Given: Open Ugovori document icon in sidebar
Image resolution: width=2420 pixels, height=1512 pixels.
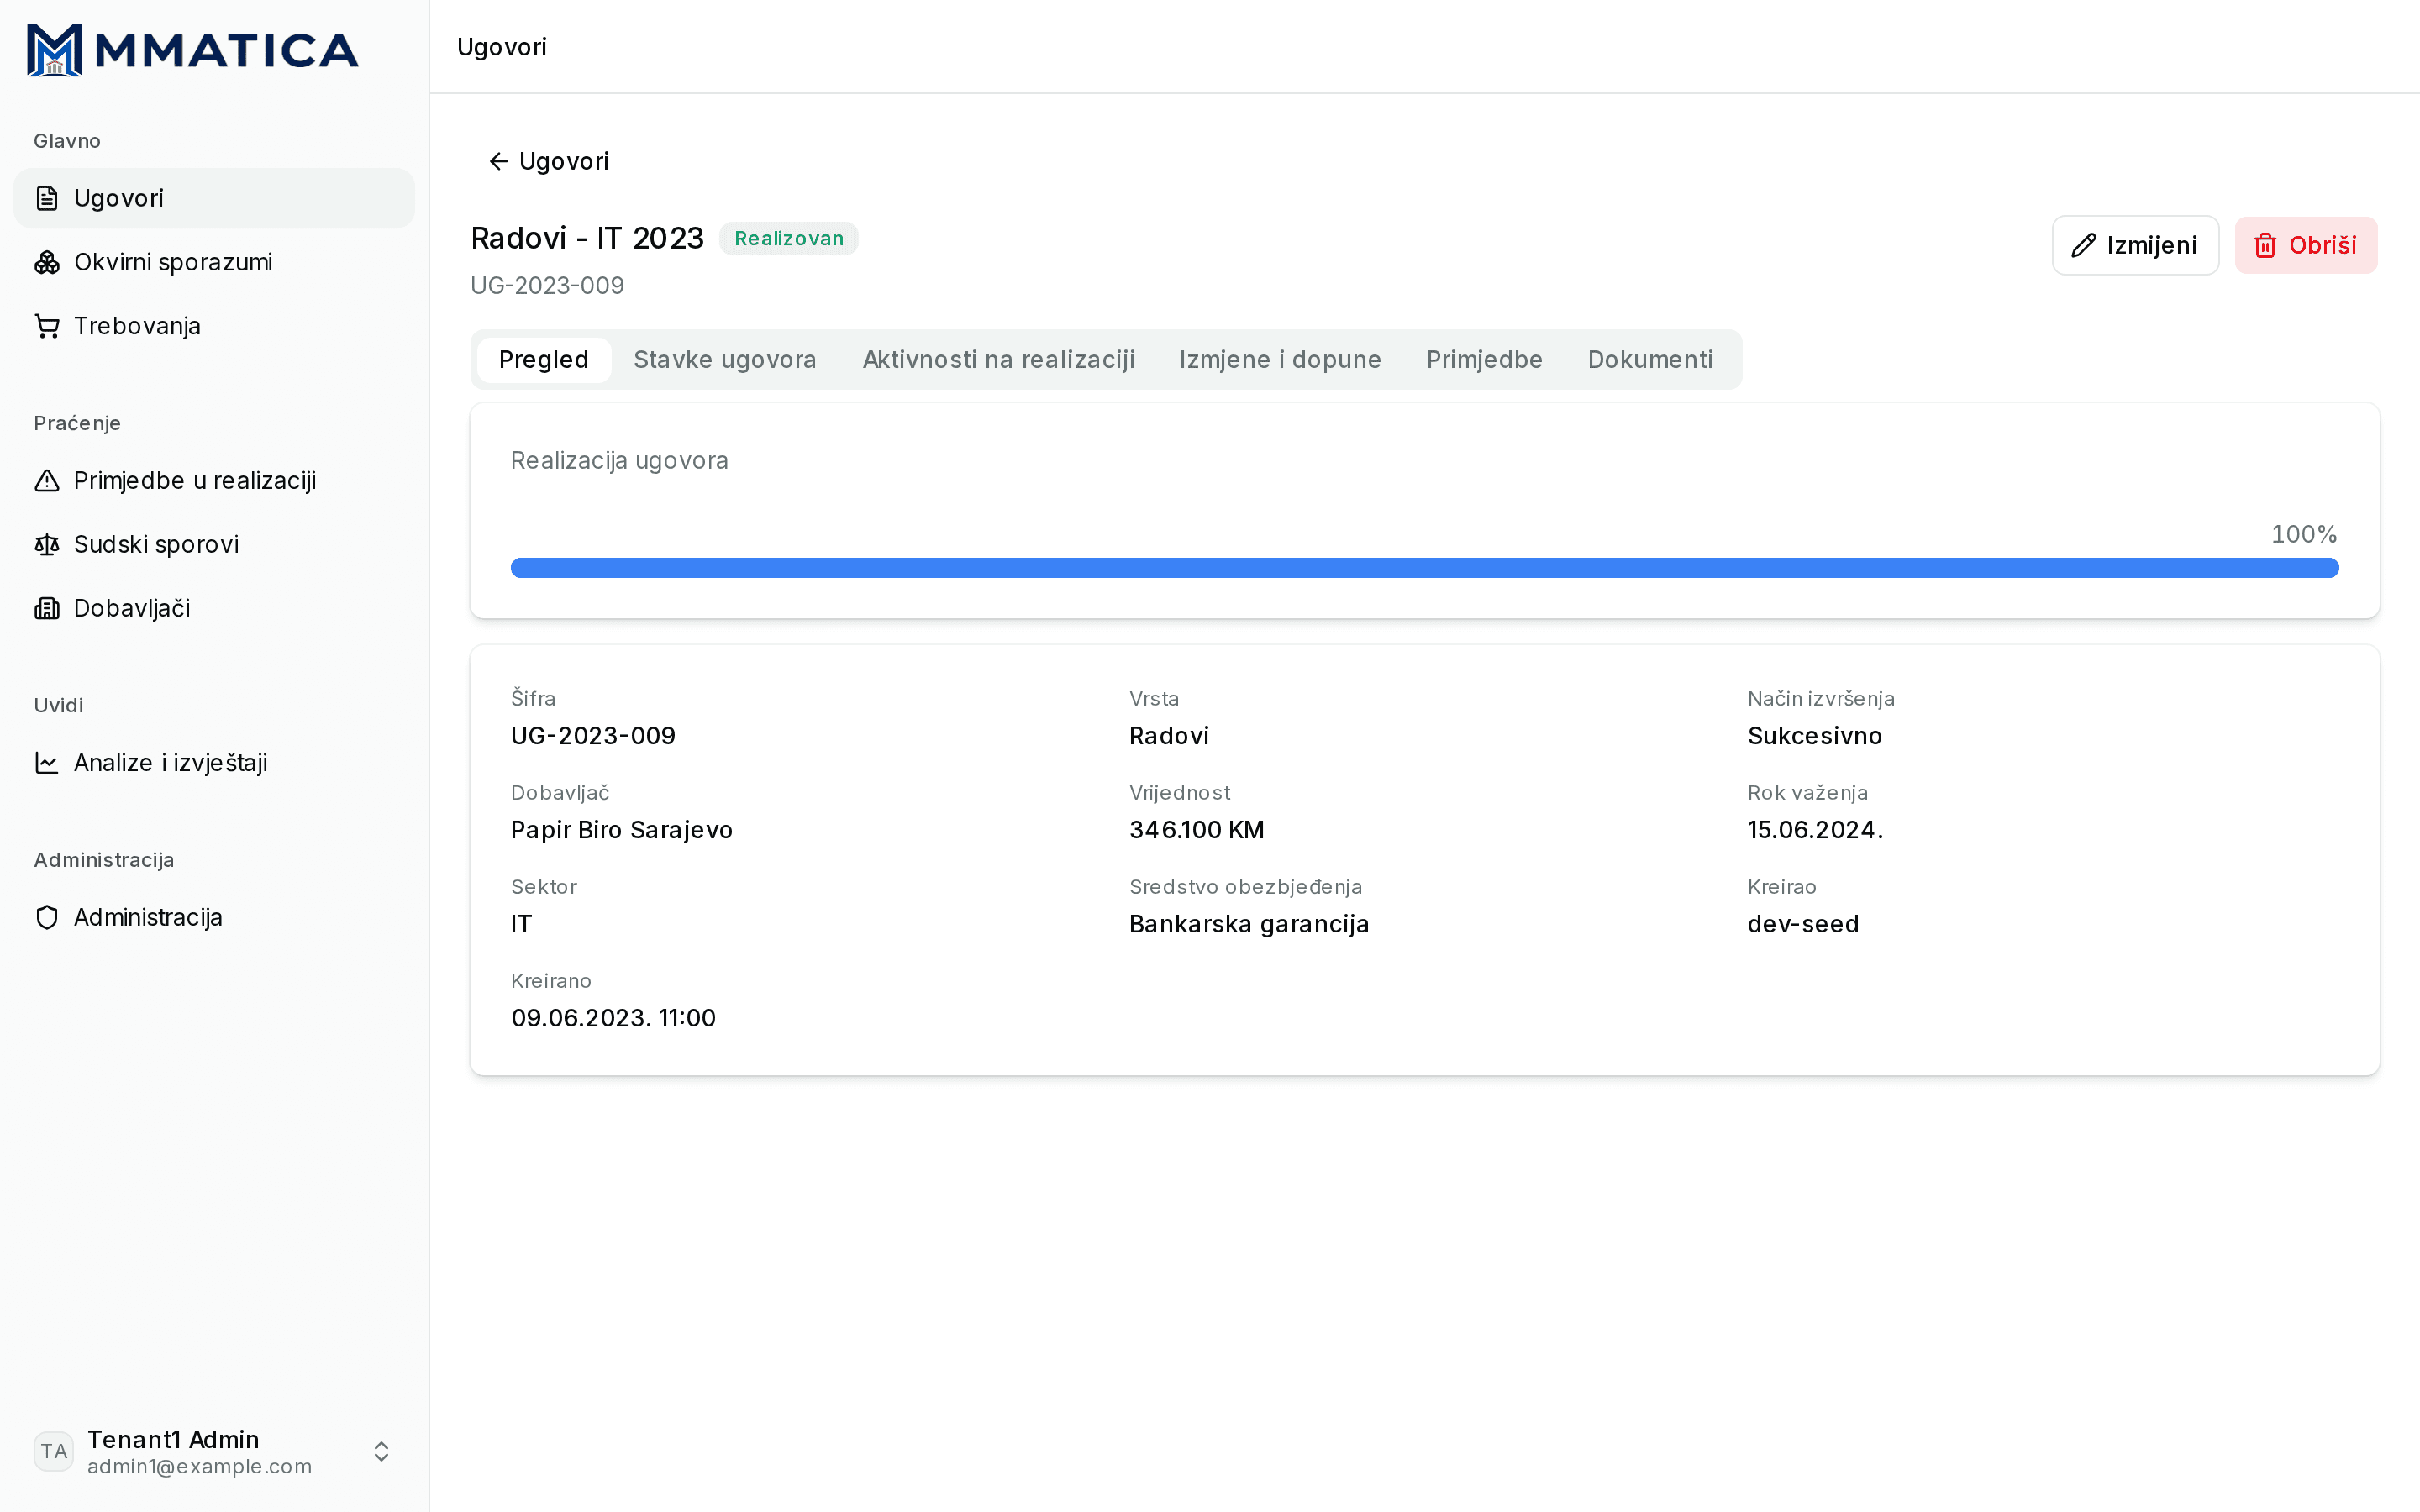Looking at the screenshot, I should pos(47,198).
